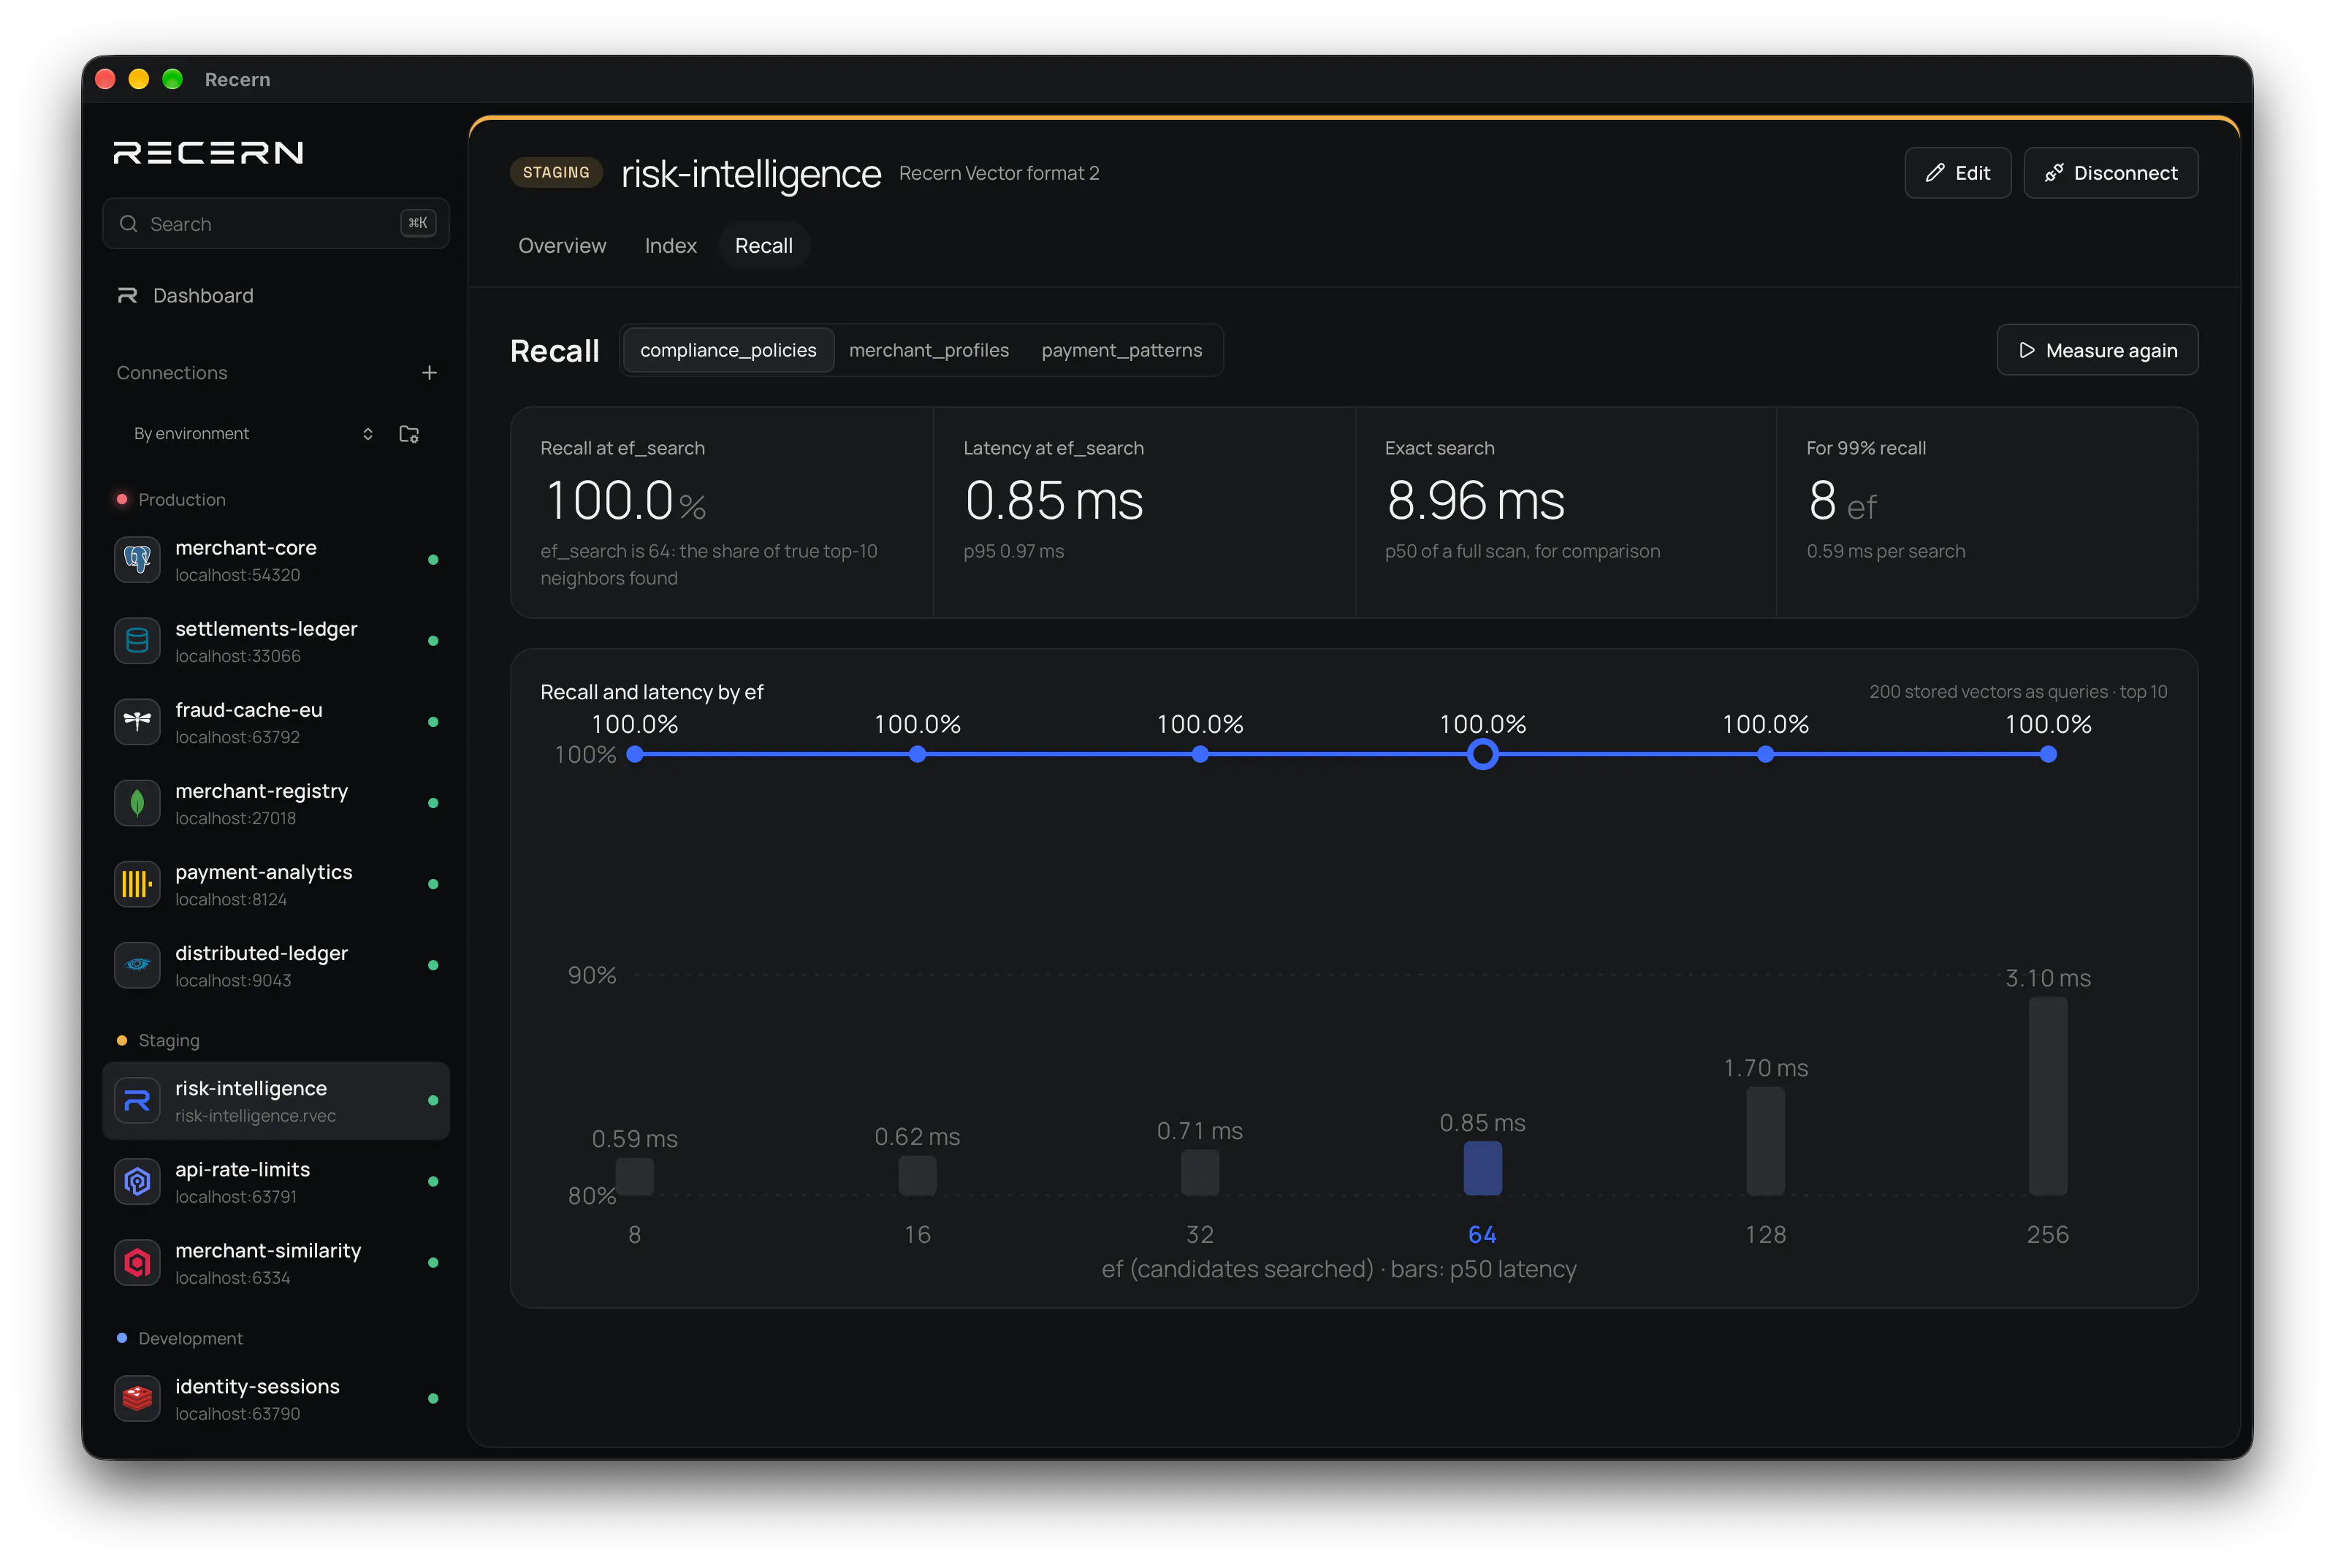Click Measure again
2335x1568 pixels.
[x=2097, y=350]
